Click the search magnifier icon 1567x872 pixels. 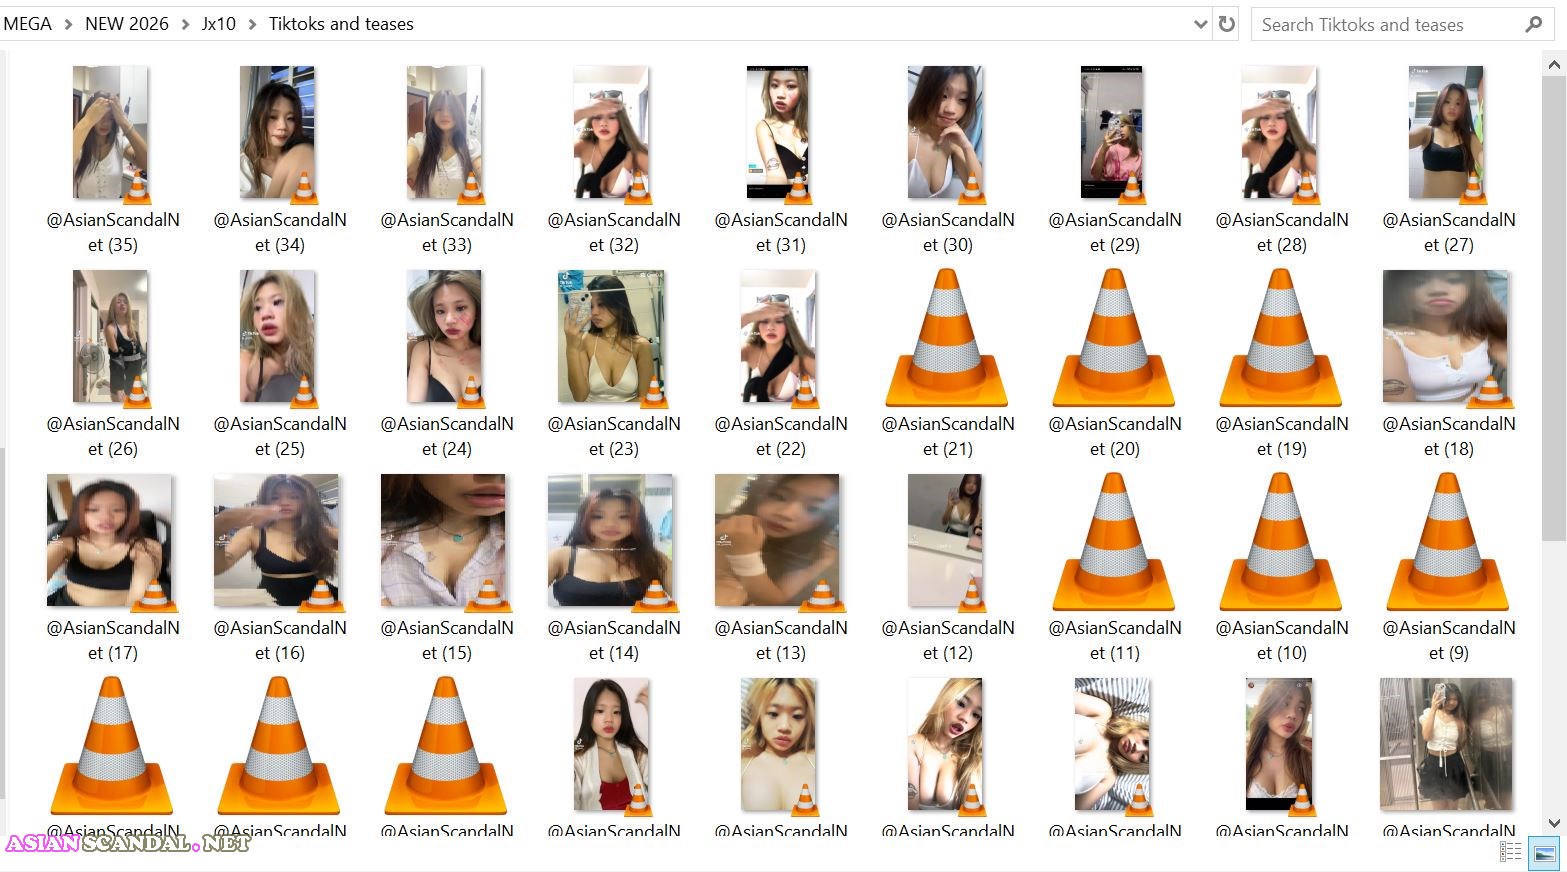tap(1533, 24)
